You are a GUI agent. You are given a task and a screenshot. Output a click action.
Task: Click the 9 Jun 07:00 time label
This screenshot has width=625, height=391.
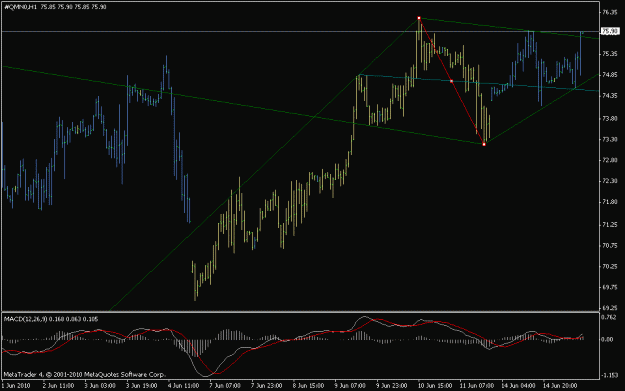(350, 386)
